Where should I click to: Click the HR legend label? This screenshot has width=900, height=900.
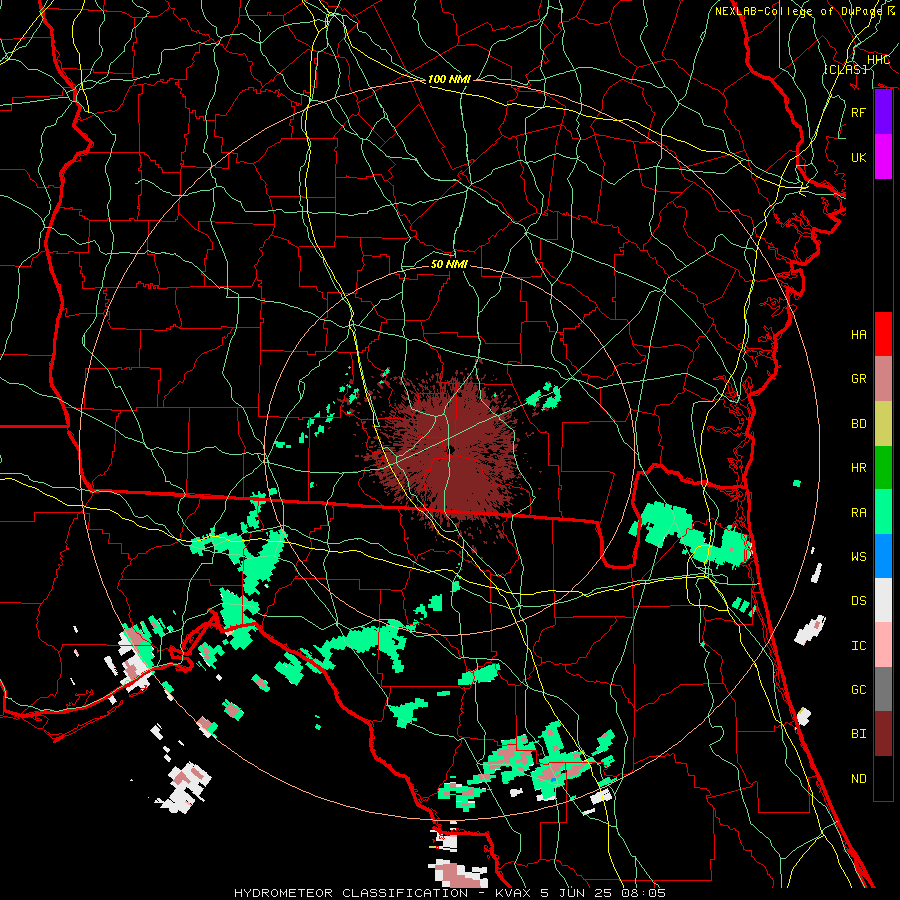coord(859,468)
